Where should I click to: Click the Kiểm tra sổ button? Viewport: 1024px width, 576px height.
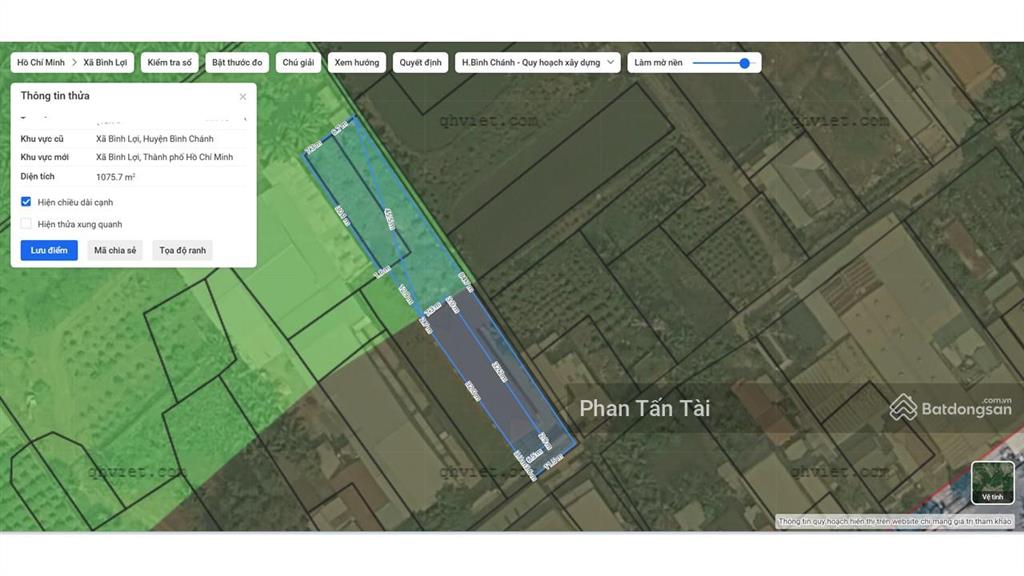[169, 62]
